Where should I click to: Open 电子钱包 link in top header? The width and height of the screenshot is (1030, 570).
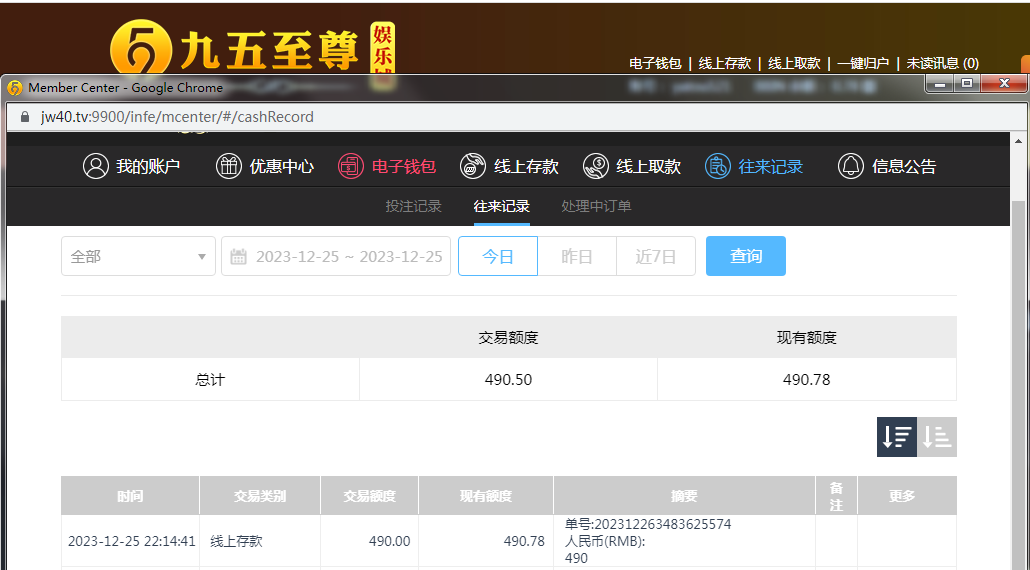click(x=655, y=63)
